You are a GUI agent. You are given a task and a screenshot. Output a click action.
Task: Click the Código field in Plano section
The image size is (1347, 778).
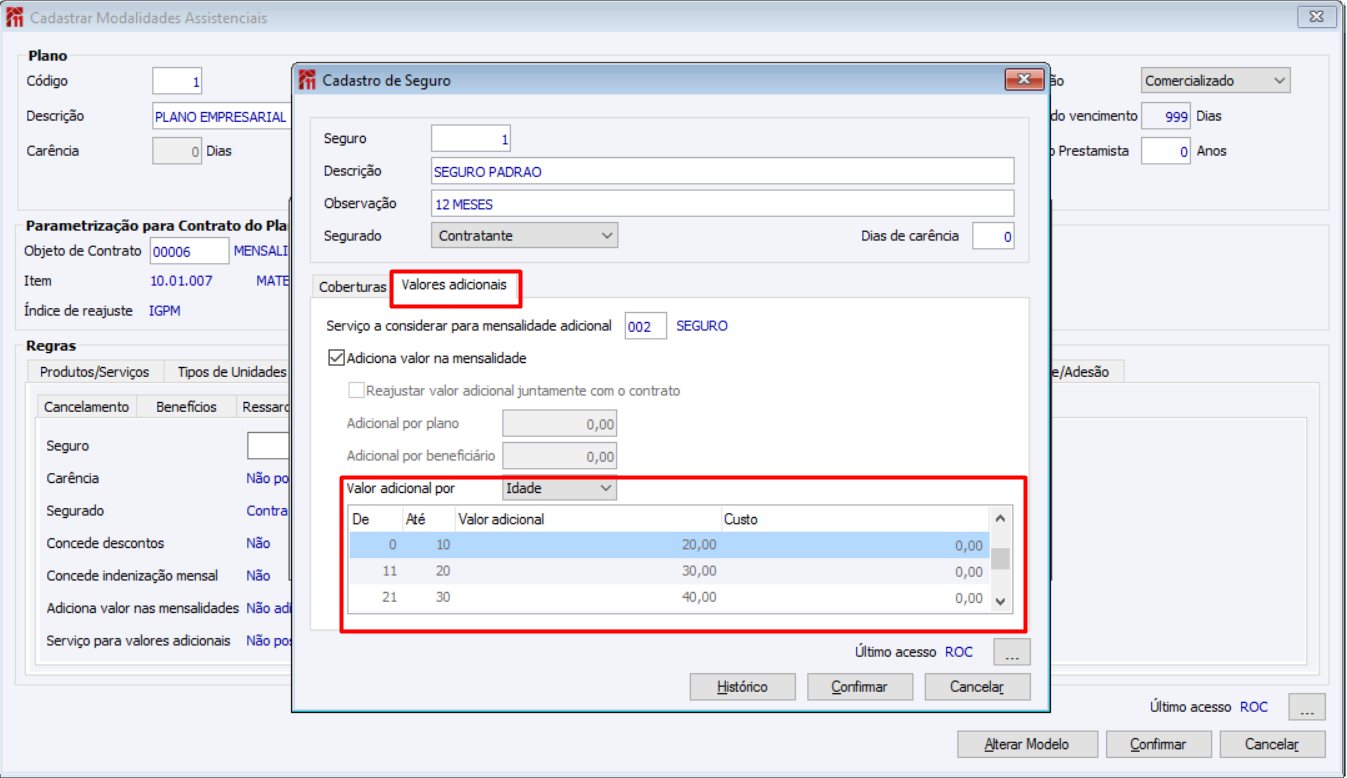pyautogui.click(x=177, y=81)
